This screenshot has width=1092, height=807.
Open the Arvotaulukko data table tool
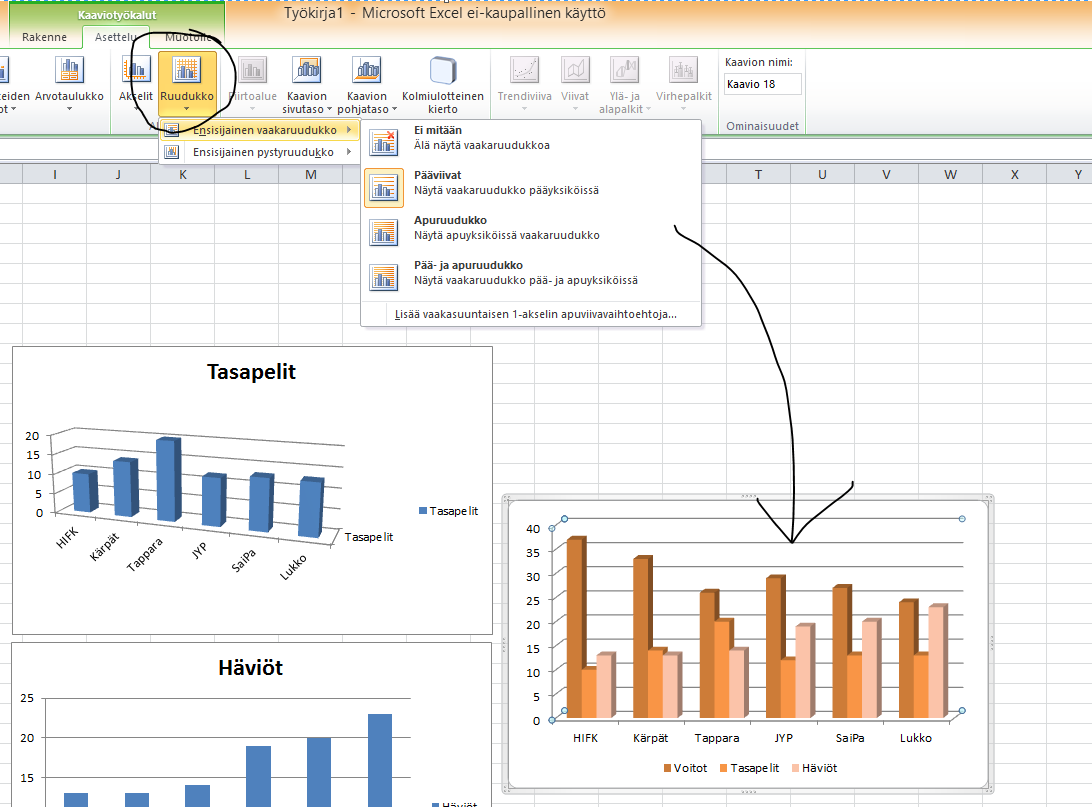pyautogui.click(x=69, y=71)
